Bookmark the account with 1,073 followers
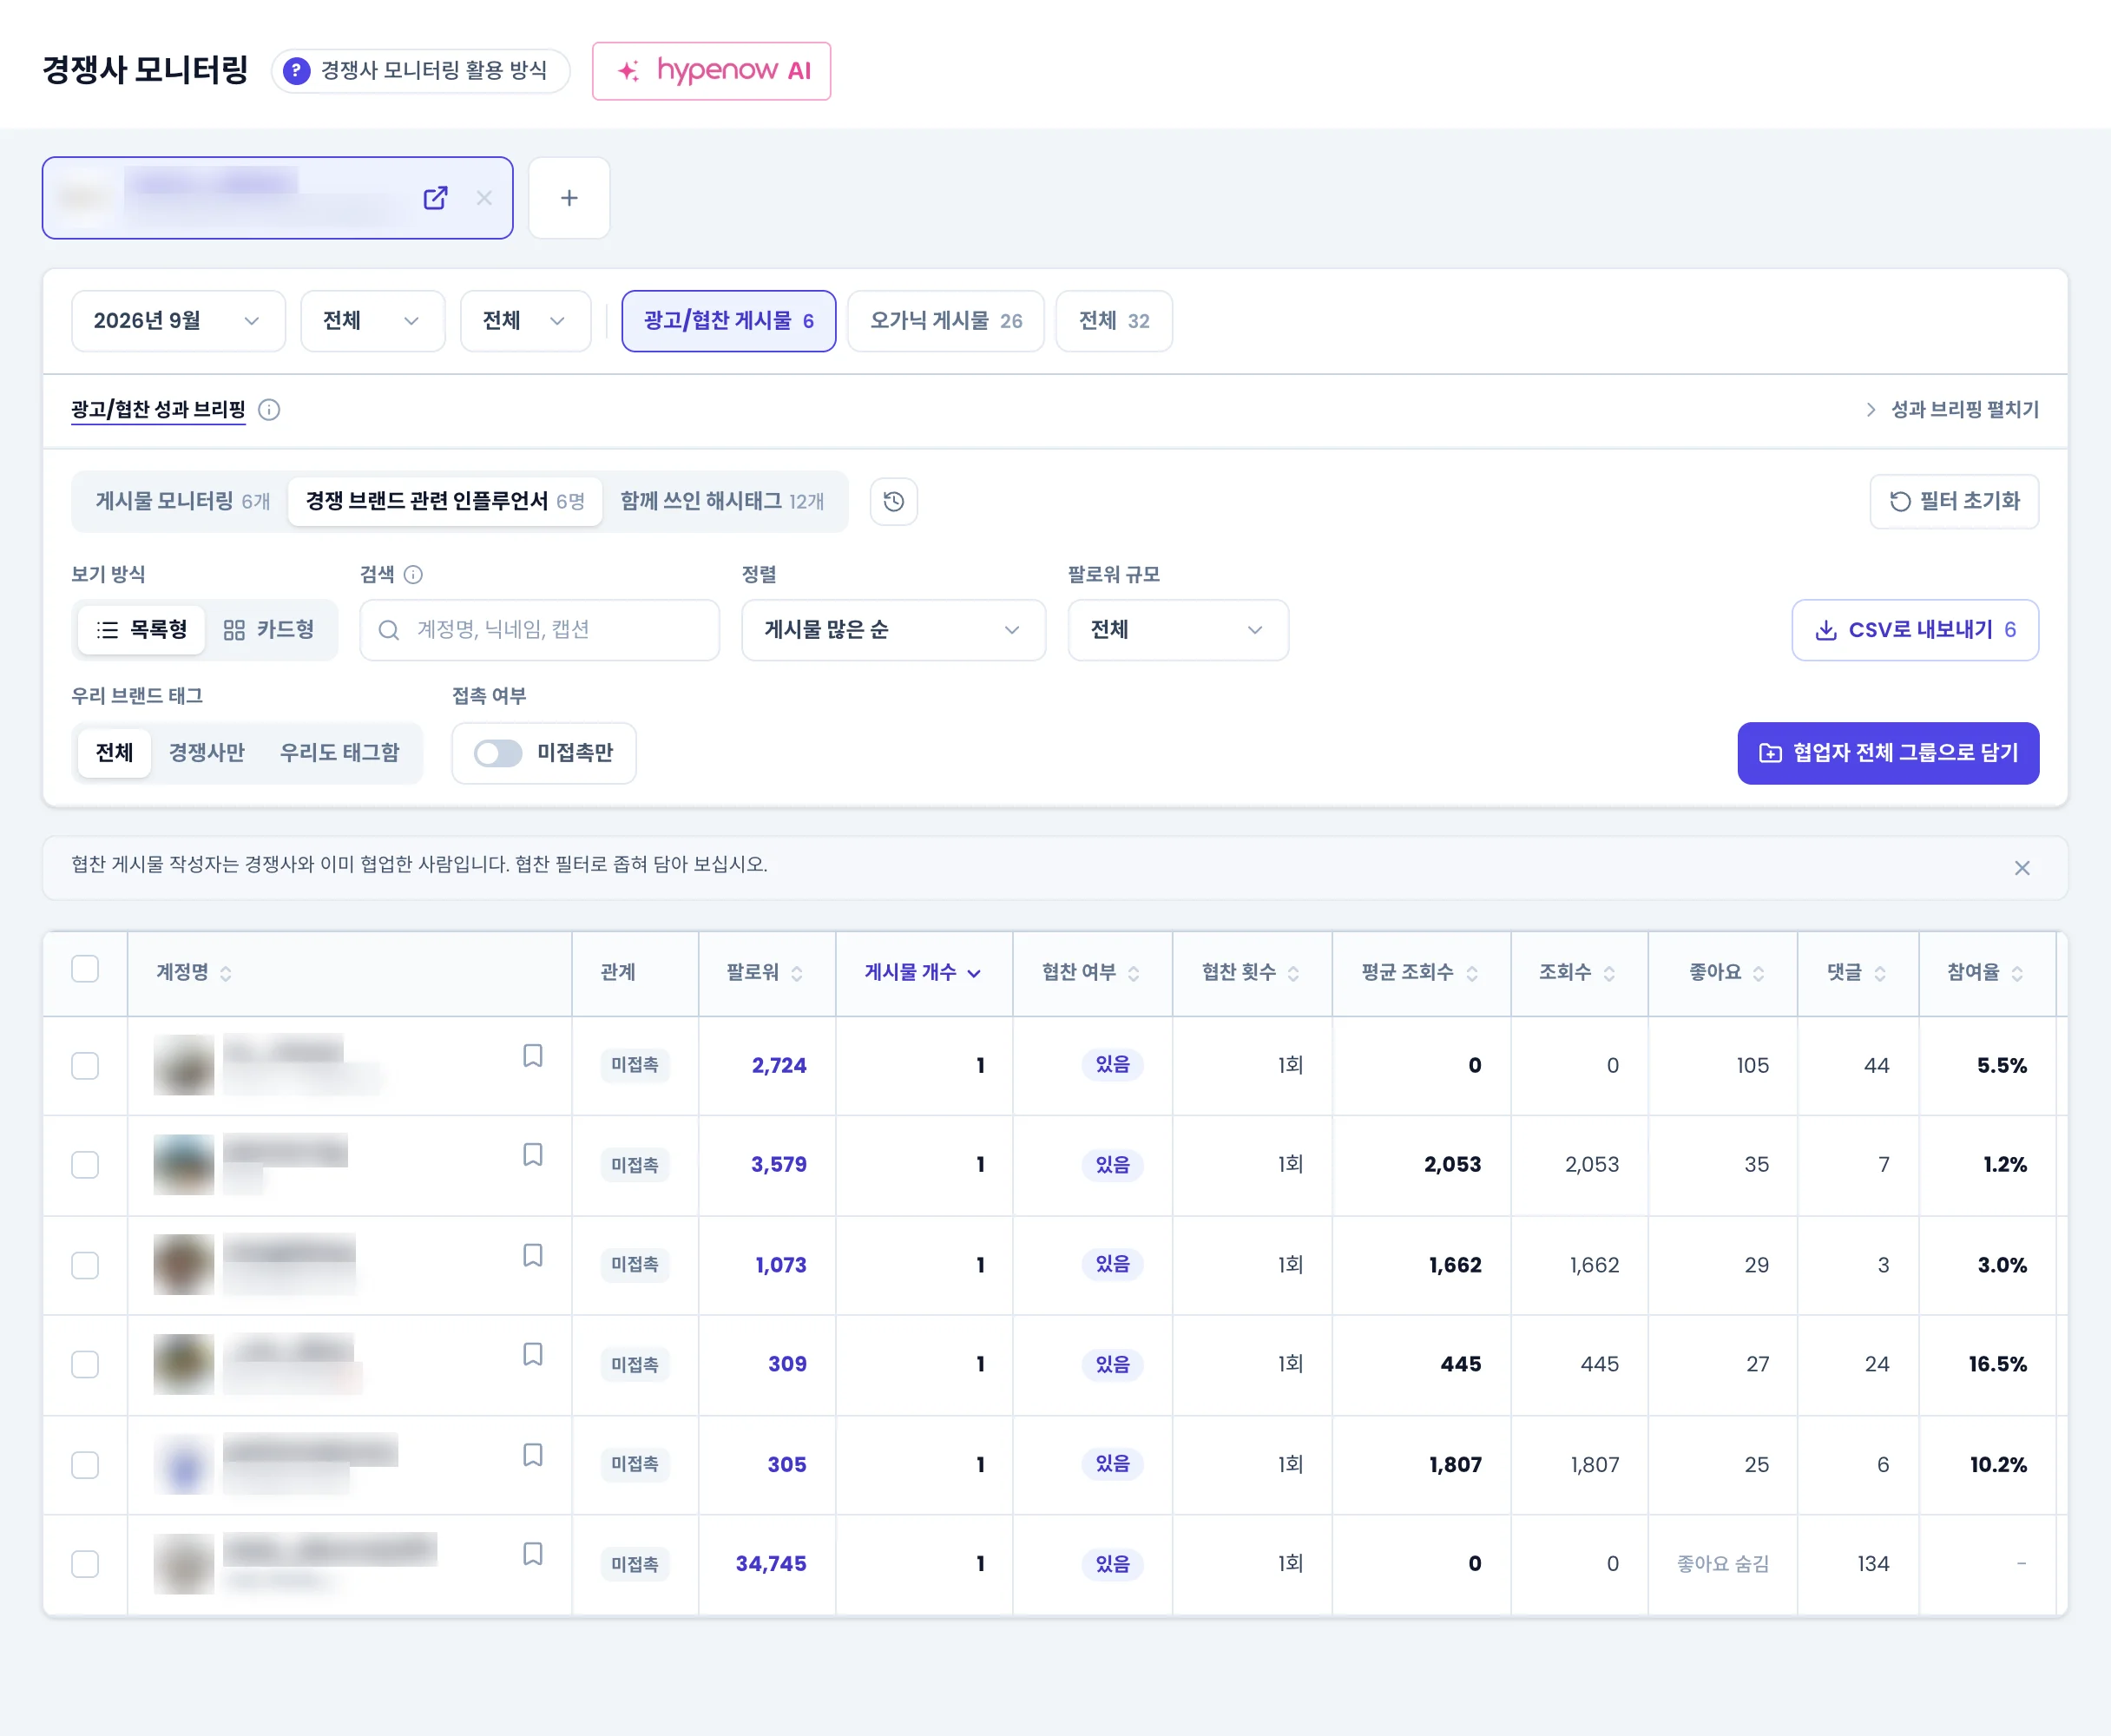Image resolution: width=2111 pixels, height=1736 pixels. pyautogui.click(x=533, y=1255)
